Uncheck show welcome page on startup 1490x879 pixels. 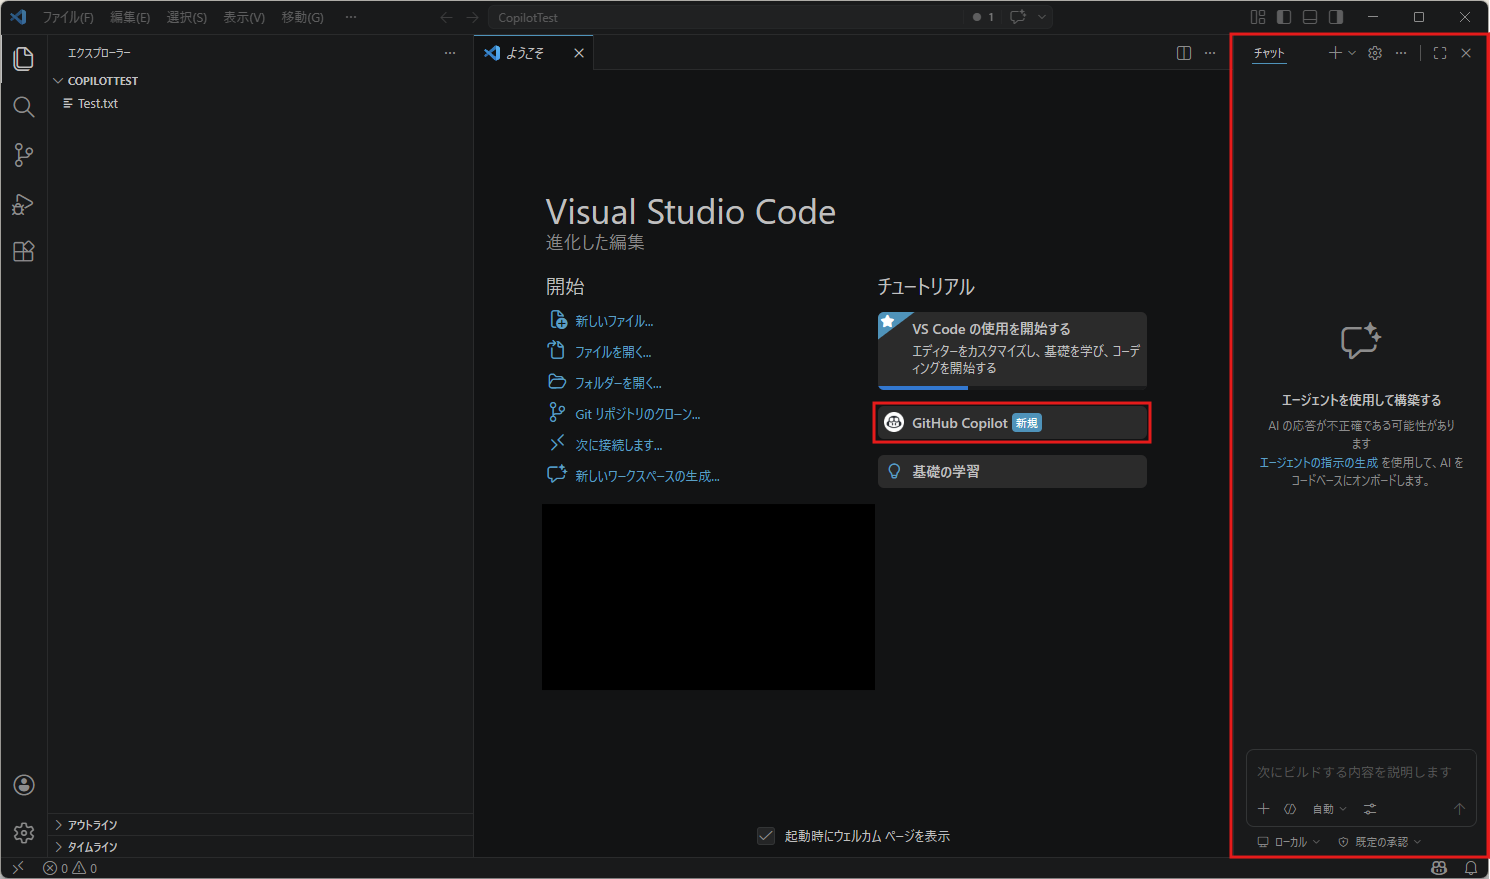point(766,836)
